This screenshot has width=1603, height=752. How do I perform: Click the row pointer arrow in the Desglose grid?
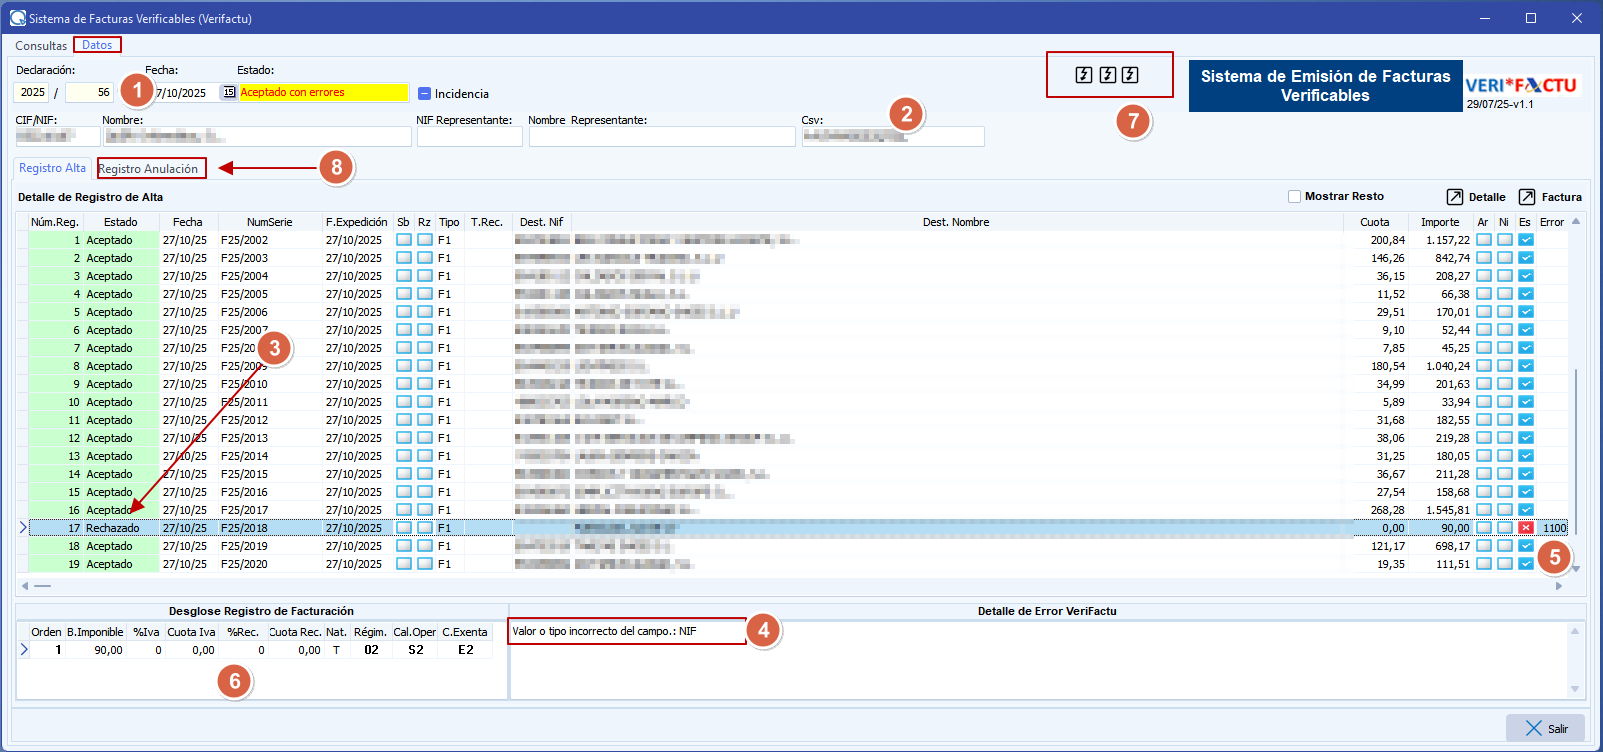click(24, 650)
